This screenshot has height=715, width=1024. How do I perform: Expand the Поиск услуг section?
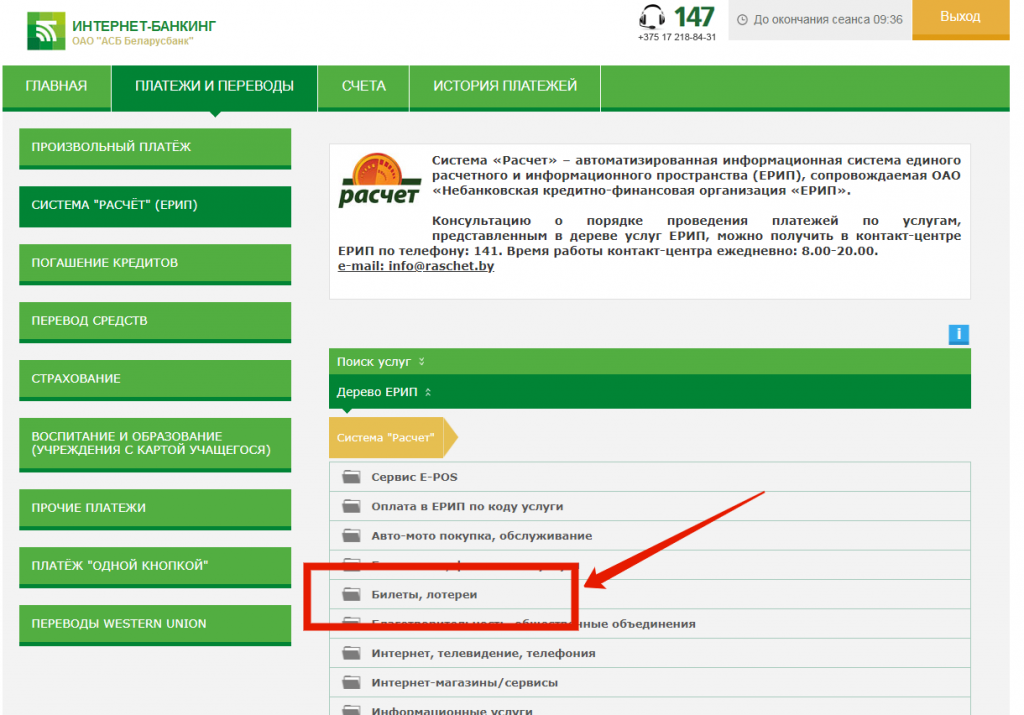pos(650,361)
